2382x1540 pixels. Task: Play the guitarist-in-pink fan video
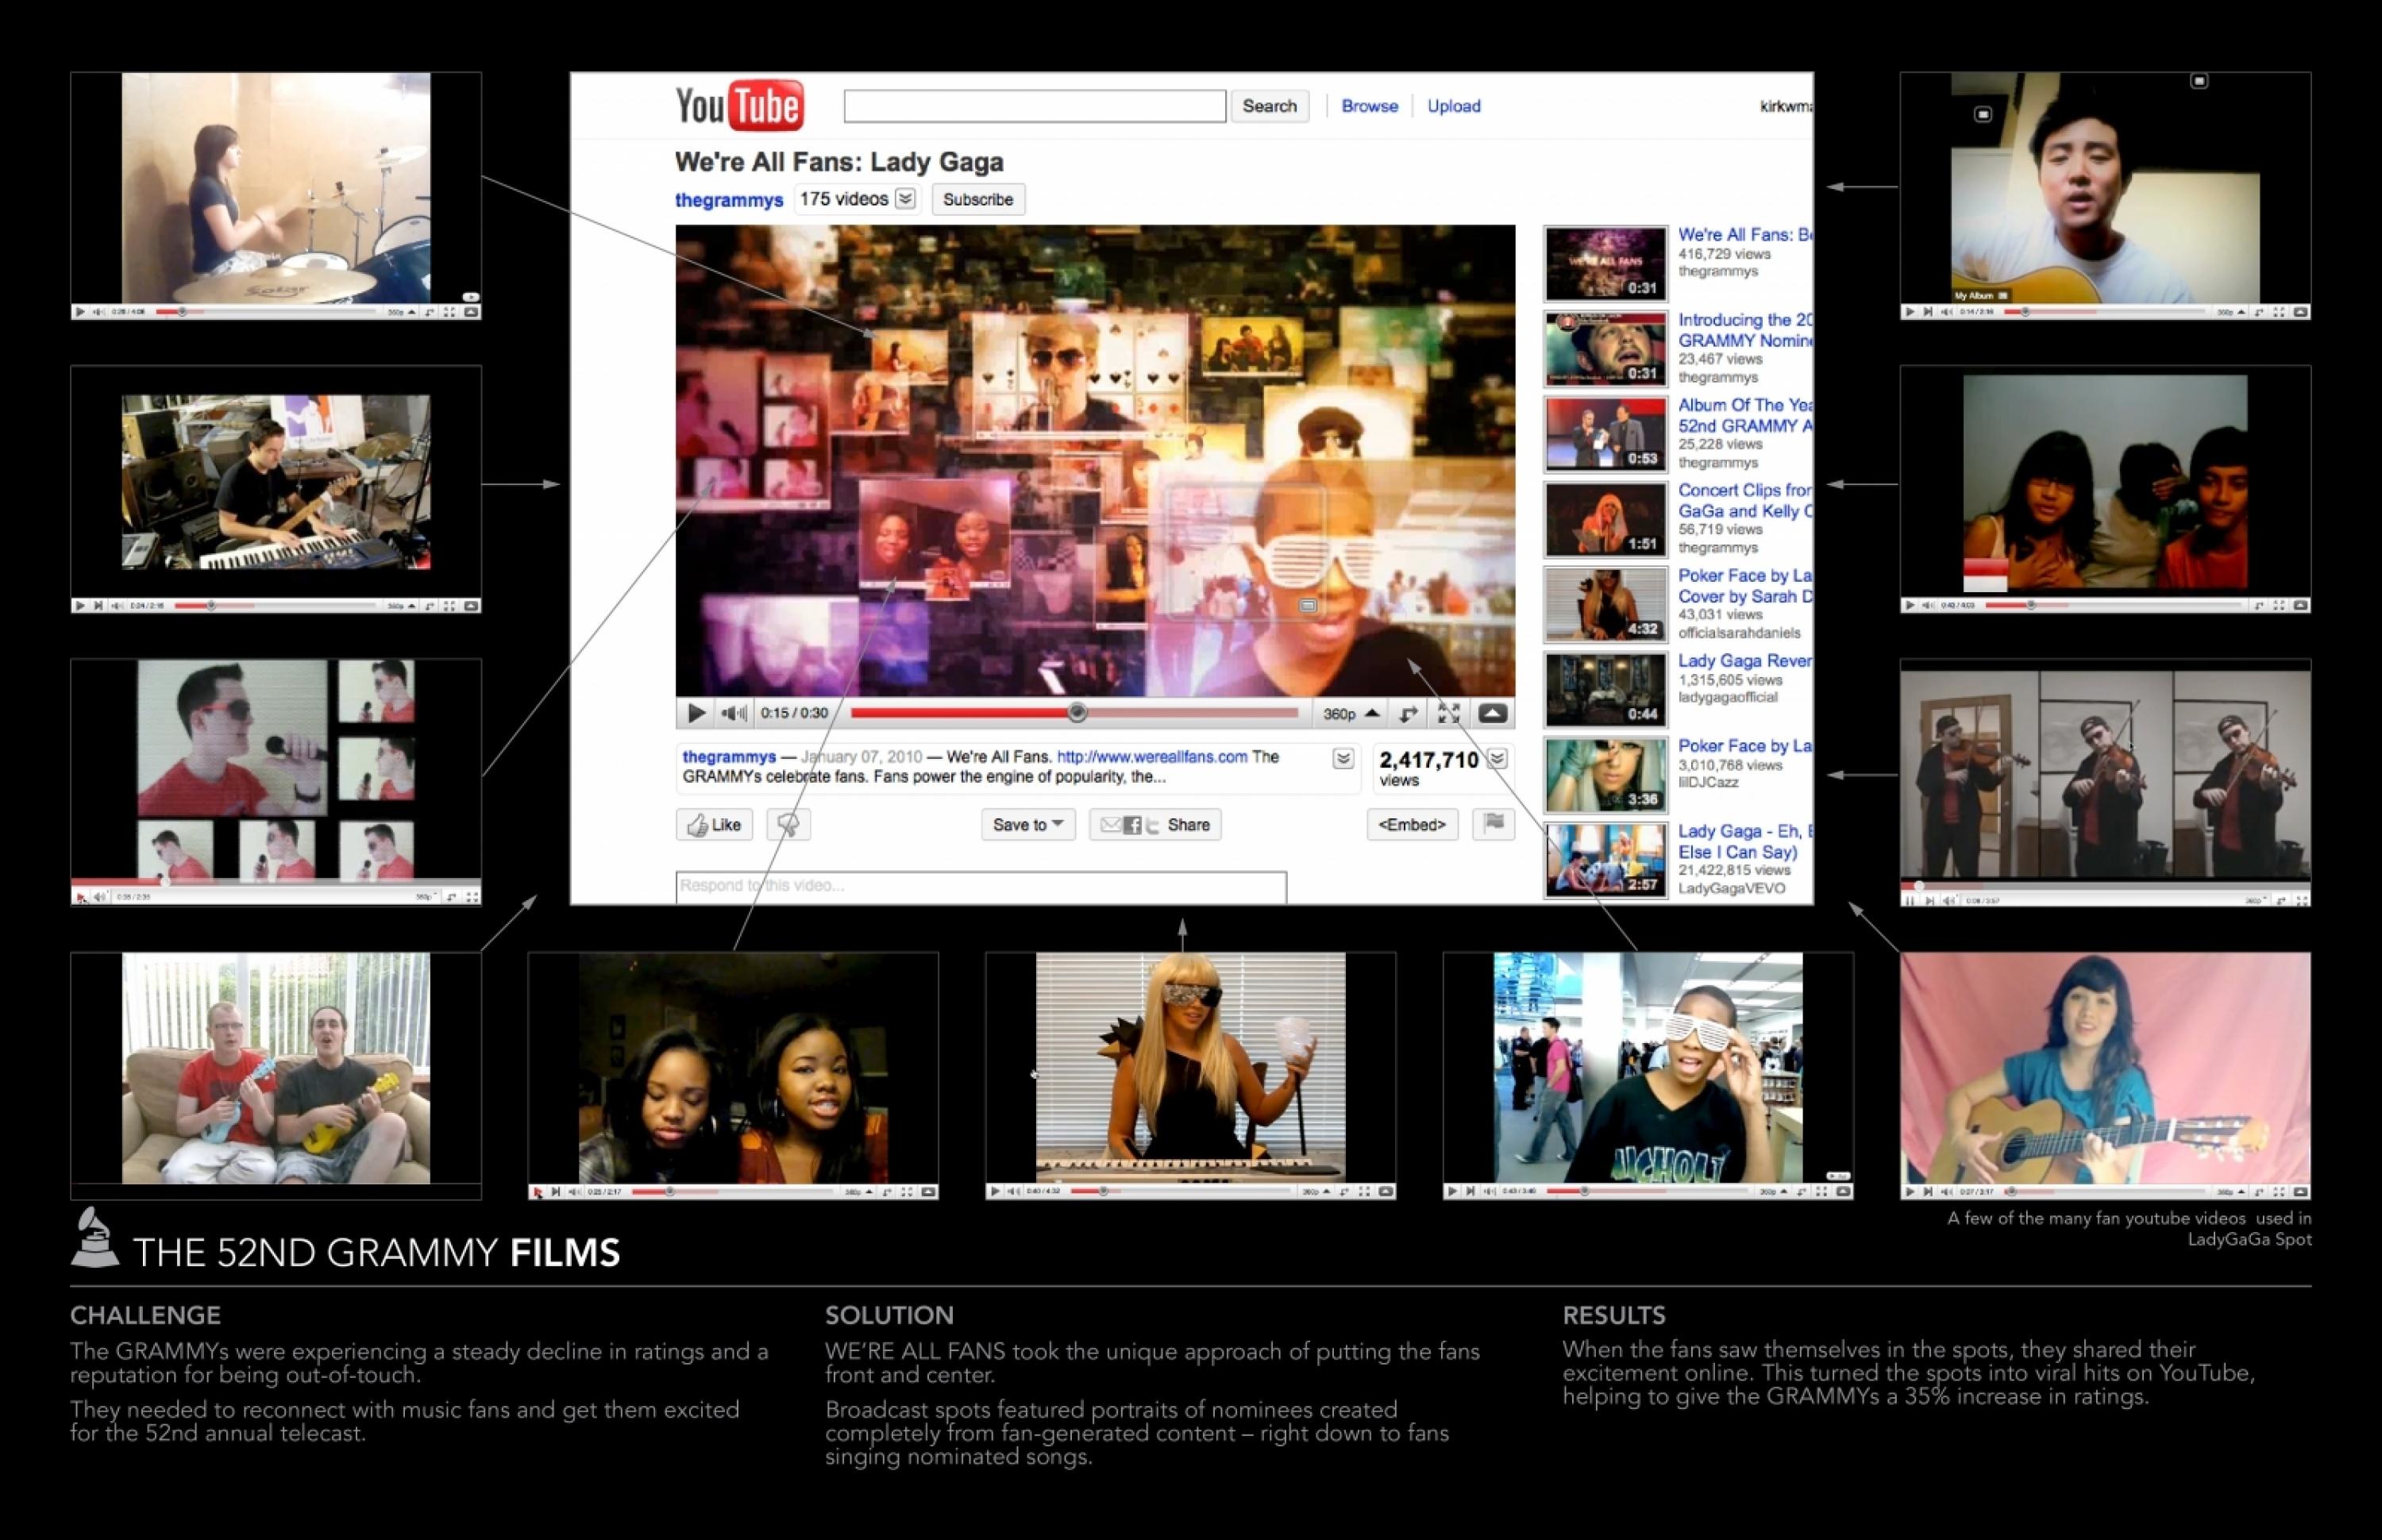(x=1910, y=1192)
